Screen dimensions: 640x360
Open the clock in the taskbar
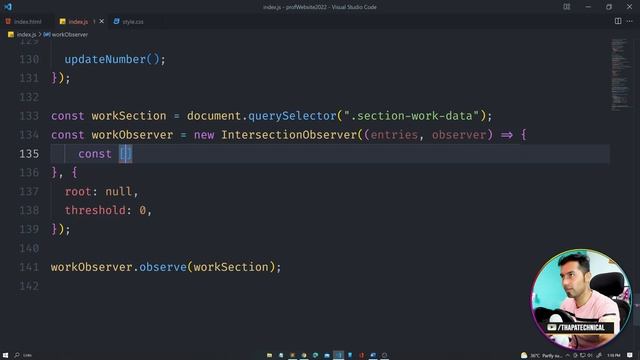(x=613, y=356)
